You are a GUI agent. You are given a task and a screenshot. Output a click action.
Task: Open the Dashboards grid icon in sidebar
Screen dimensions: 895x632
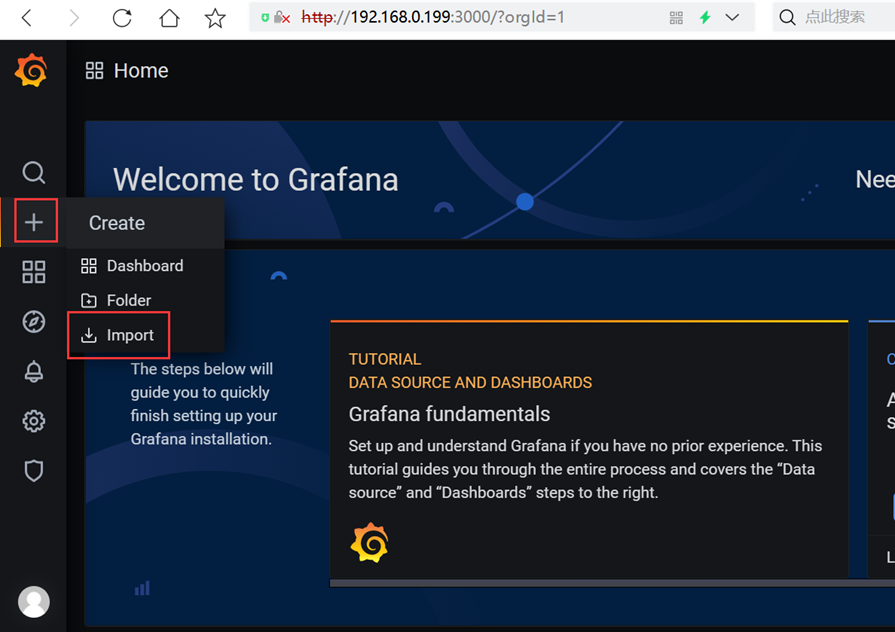[x=34, y=272]
